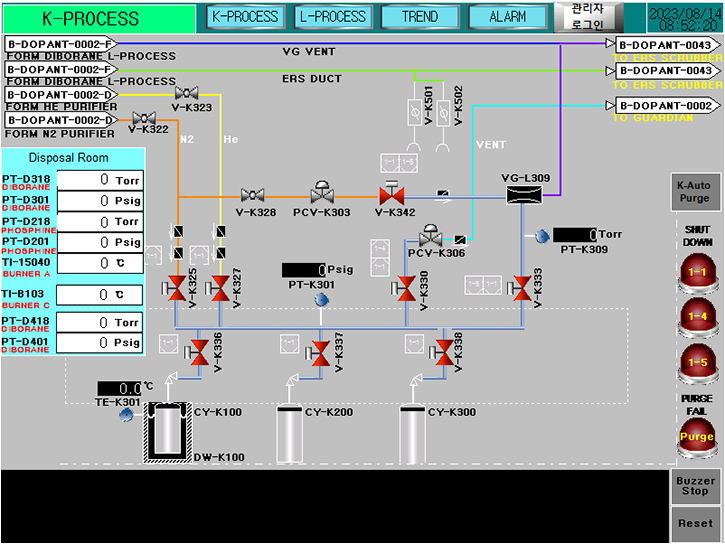This screenshot has height=544, width=725.
Task: Toggle red valve V-K325
Action: pyautogui.click(x=174, y=288)
